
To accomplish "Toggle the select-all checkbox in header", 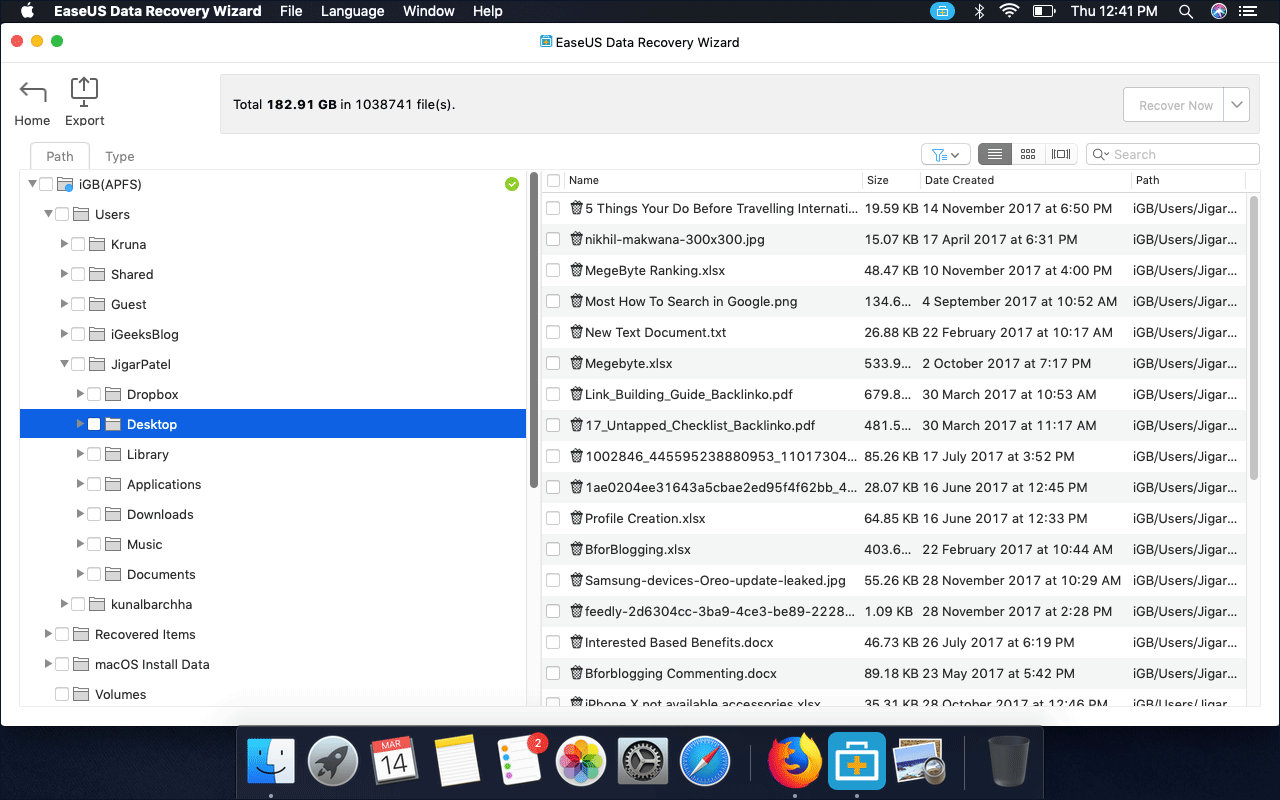I will coord(553,180).
